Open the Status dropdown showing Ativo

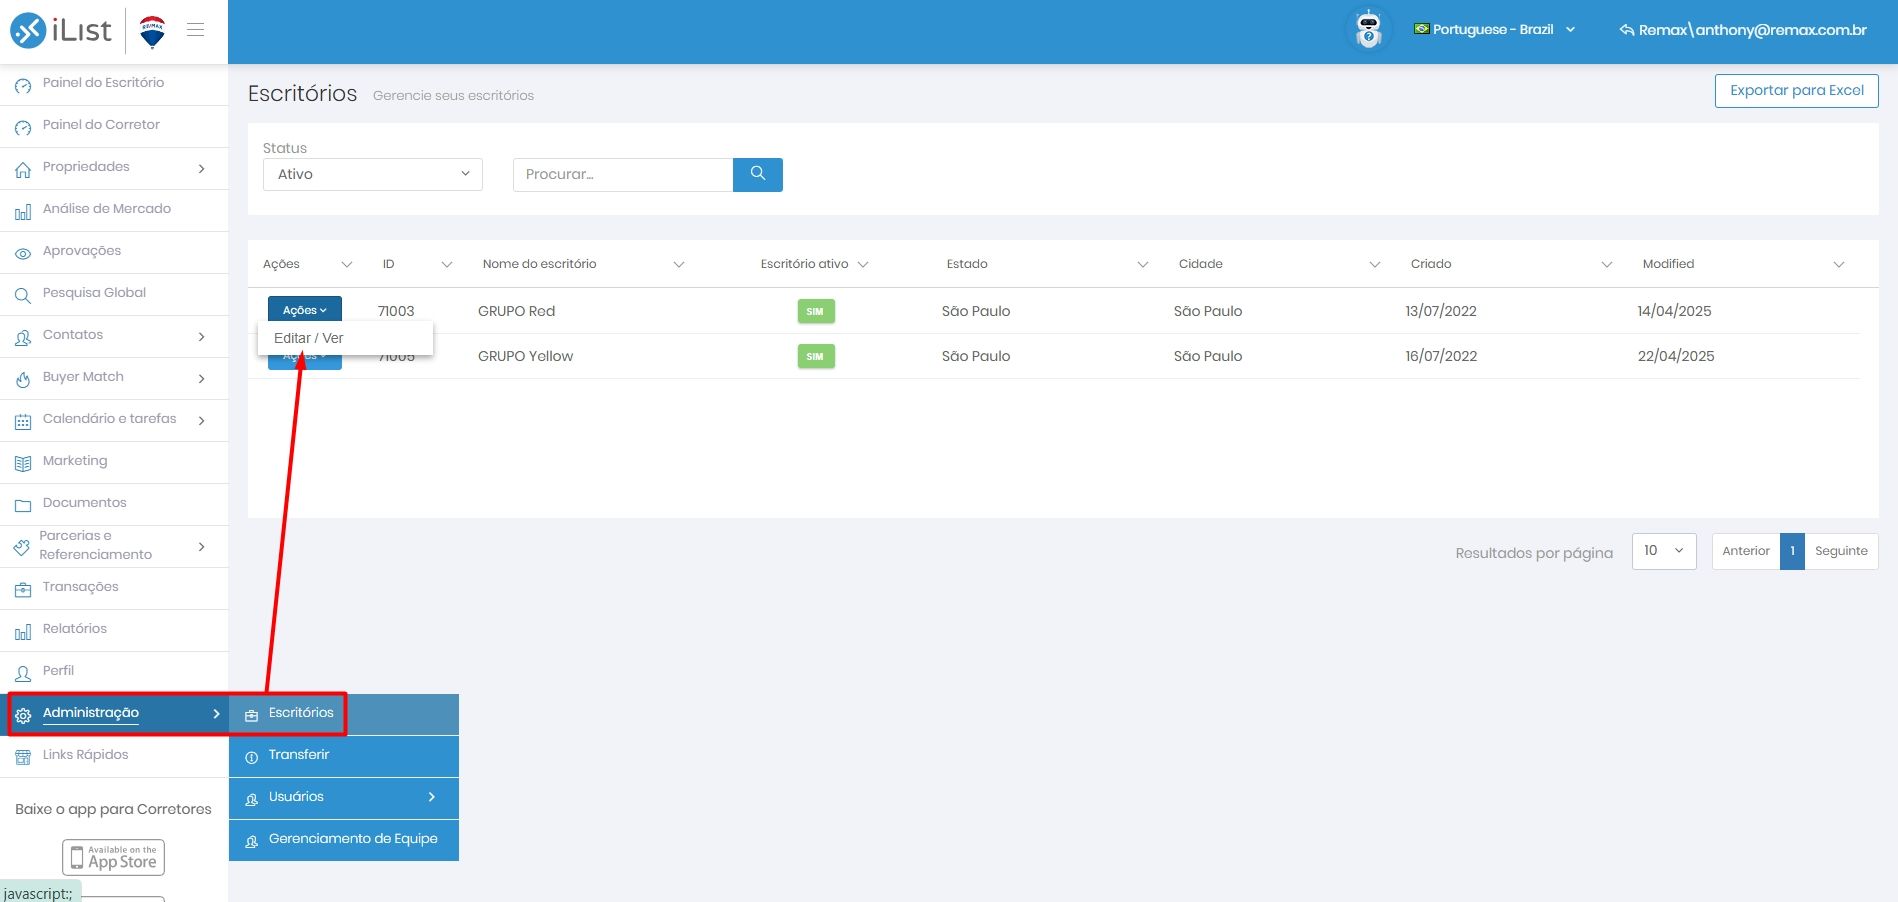(x=373, y=174)
